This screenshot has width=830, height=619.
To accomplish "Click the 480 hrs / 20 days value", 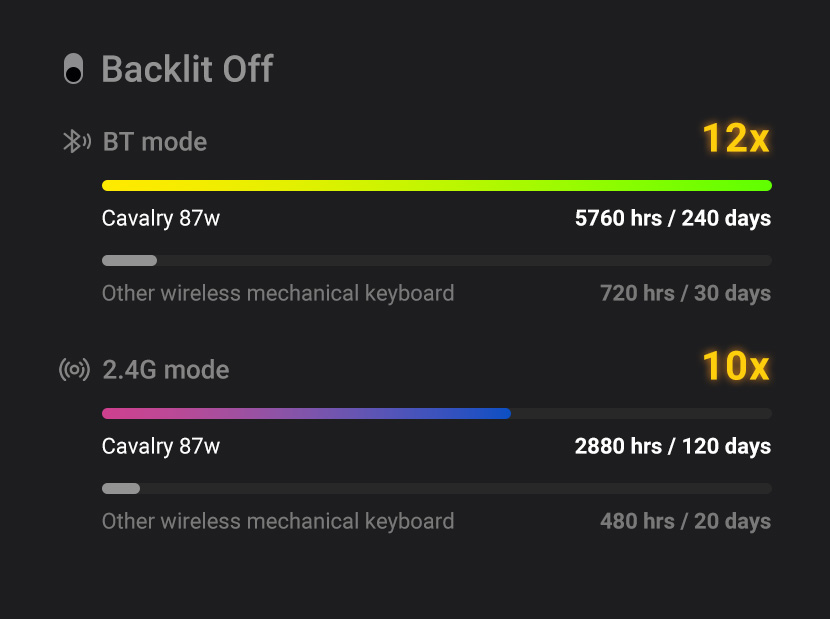I will [685, 522].
